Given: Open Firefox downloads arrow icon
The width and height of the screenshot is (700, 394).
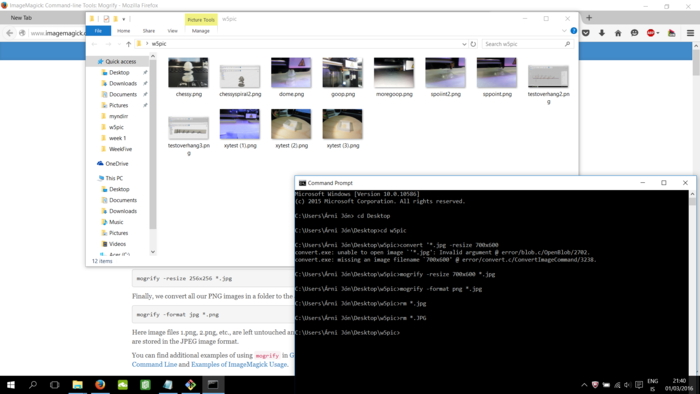Looking at the screenshot, I should pos(602,33).
